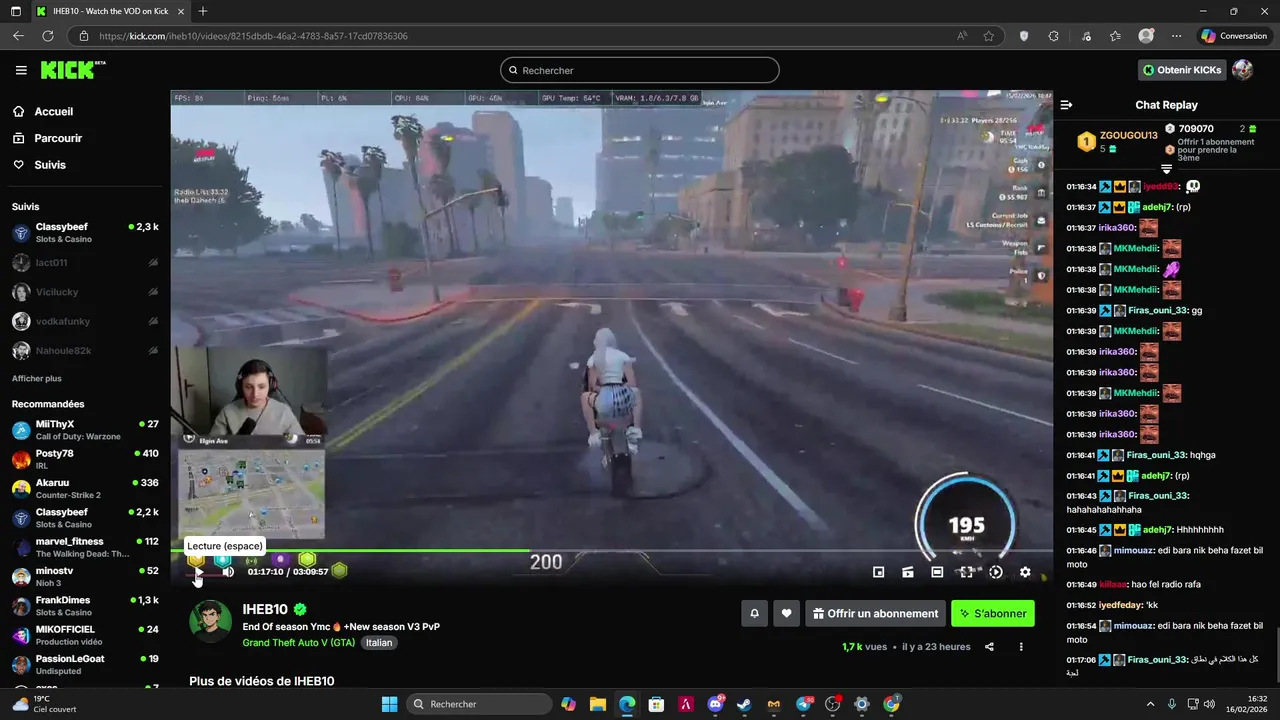
Task: Click the green S'abonner button
Action: (x=992, y=613)
